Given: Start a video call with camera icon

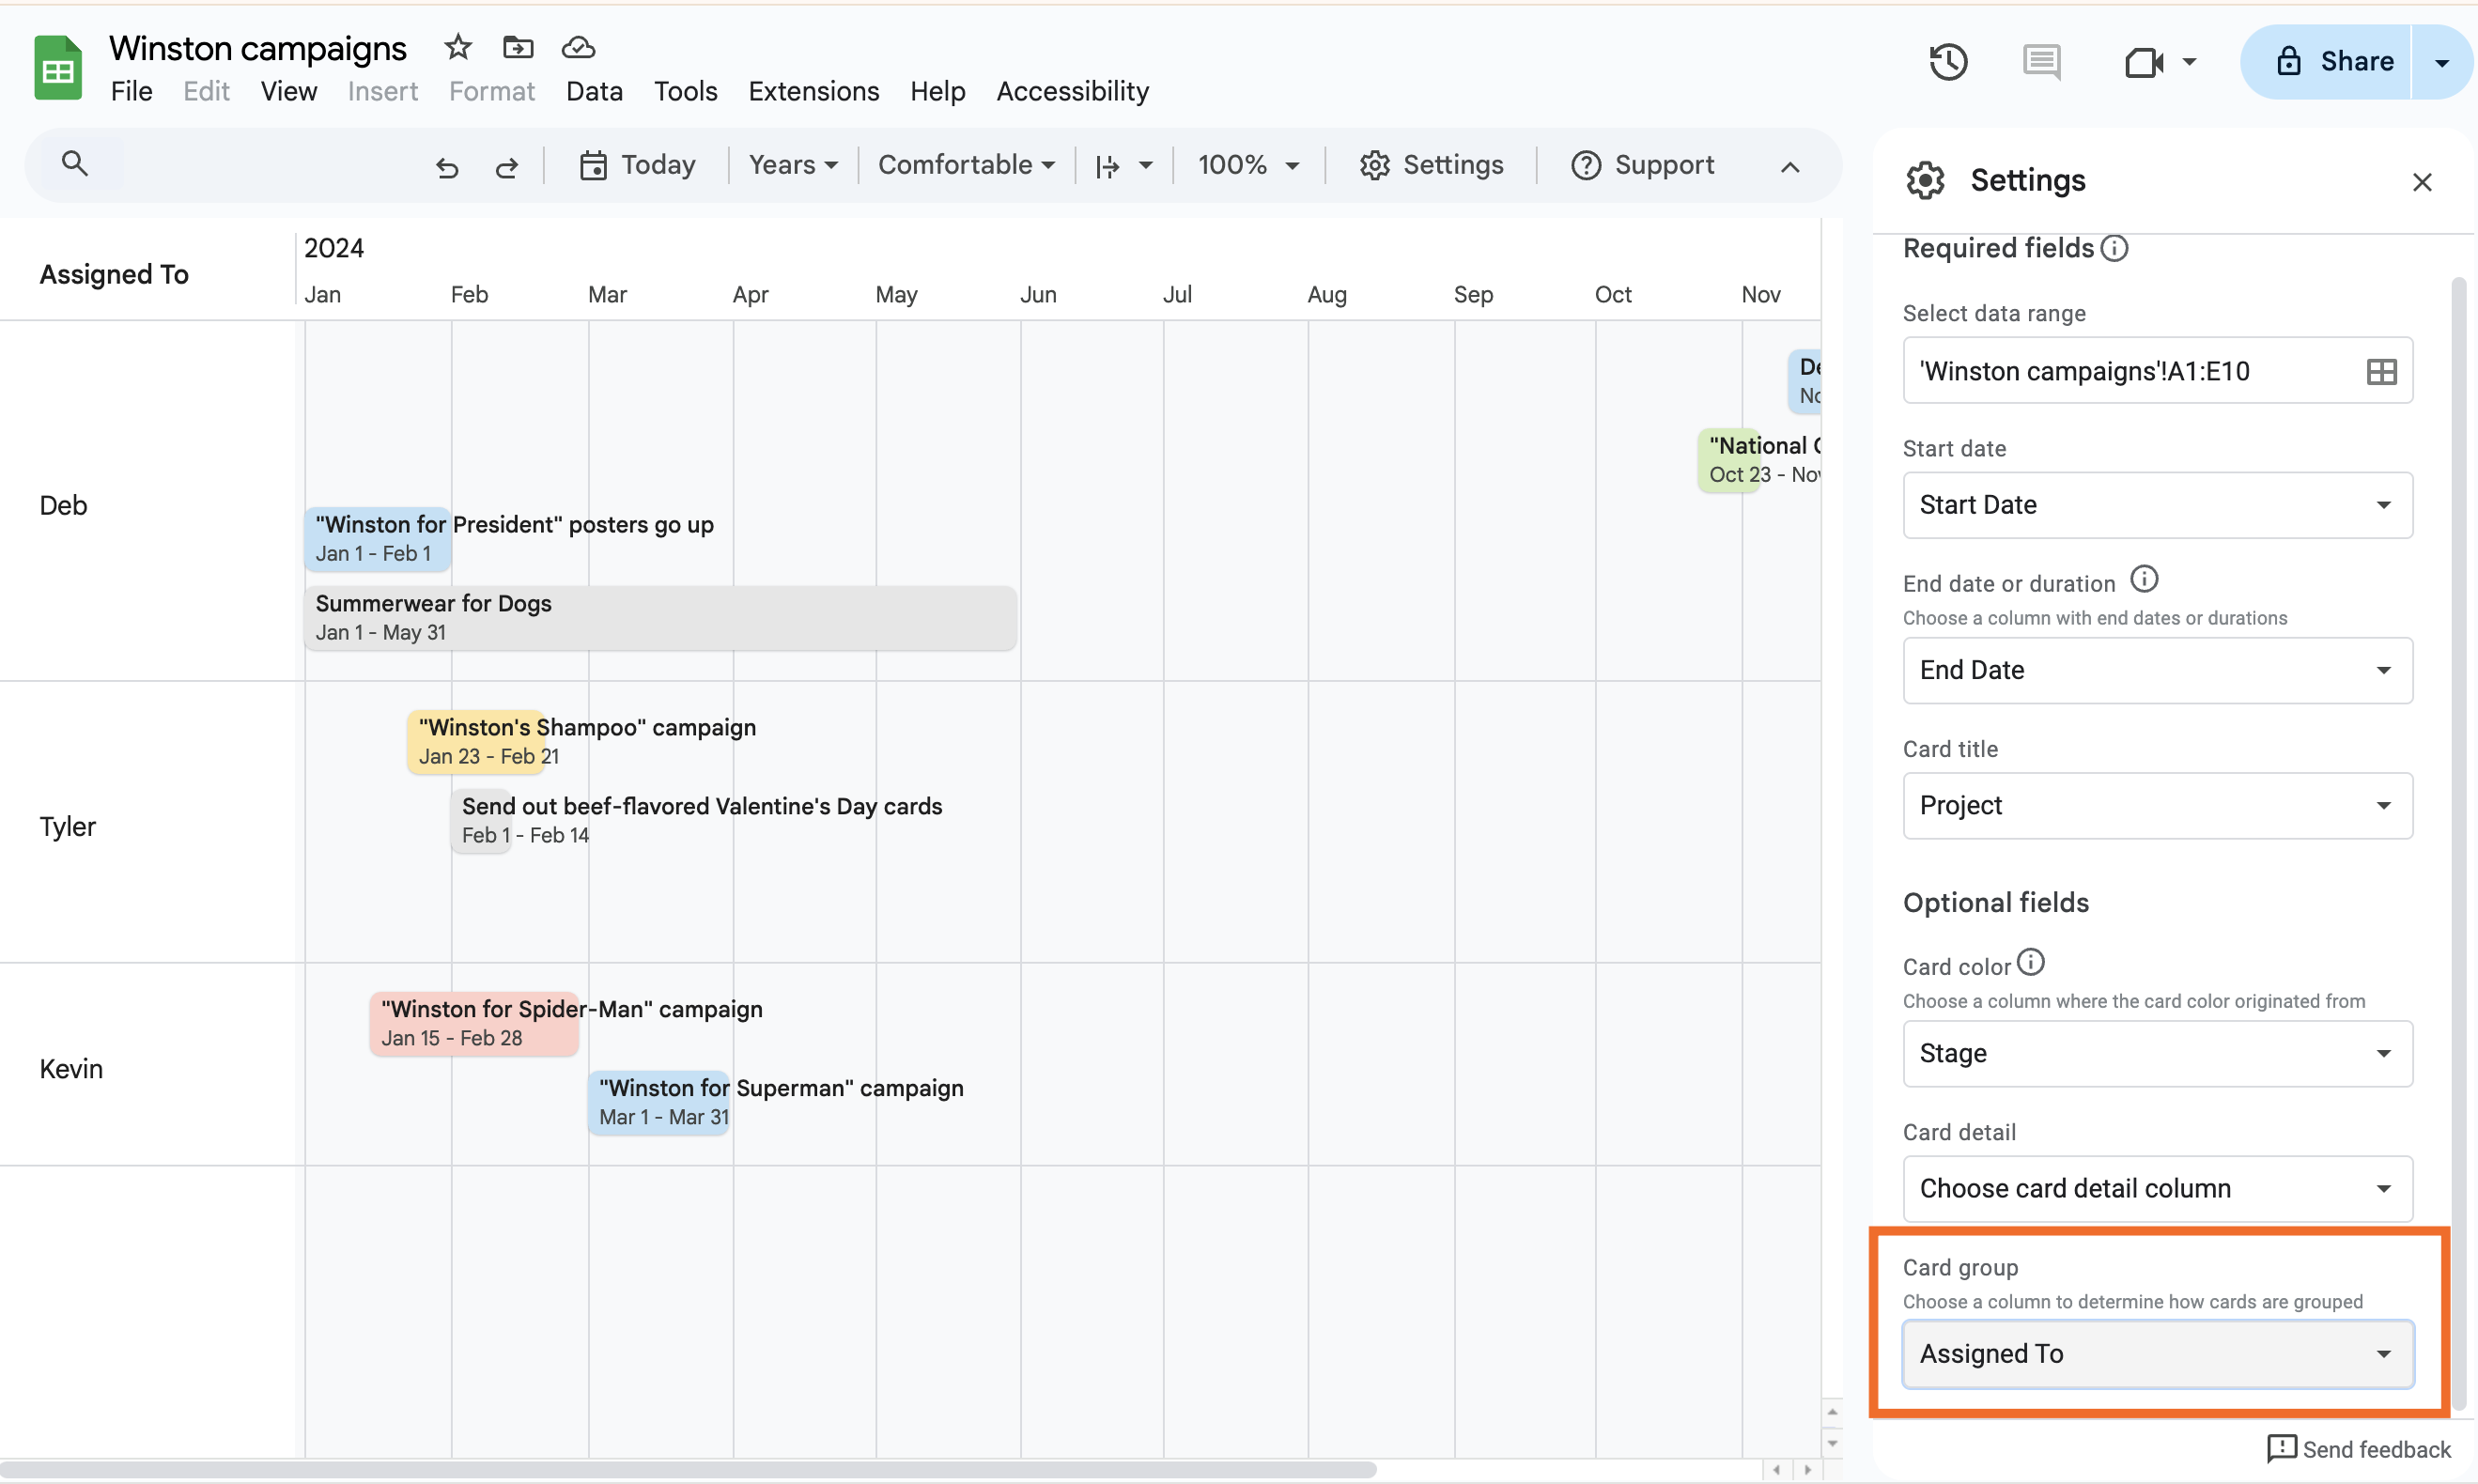Looking at the screenshot, I should tap(2143, 62).
